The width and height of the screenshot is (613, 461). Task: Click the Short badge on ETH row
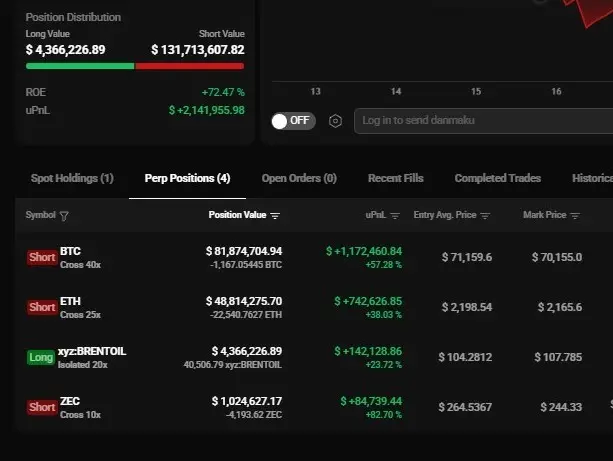[x=42, y=307]
